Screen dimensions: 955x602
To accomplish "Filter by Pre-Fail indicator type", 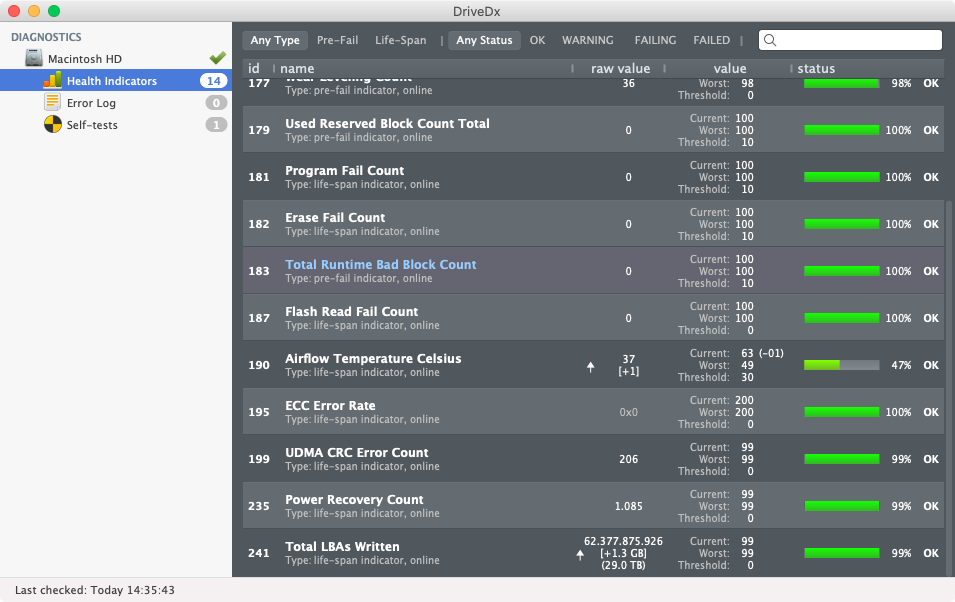I will pos(337,40).
